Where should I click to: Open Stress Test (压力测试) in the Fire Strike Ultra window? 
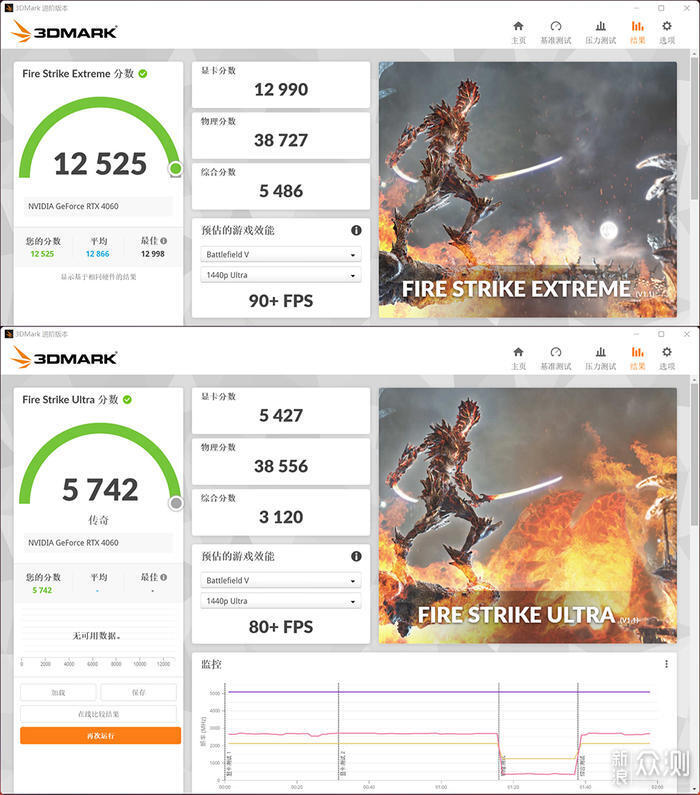601,352
